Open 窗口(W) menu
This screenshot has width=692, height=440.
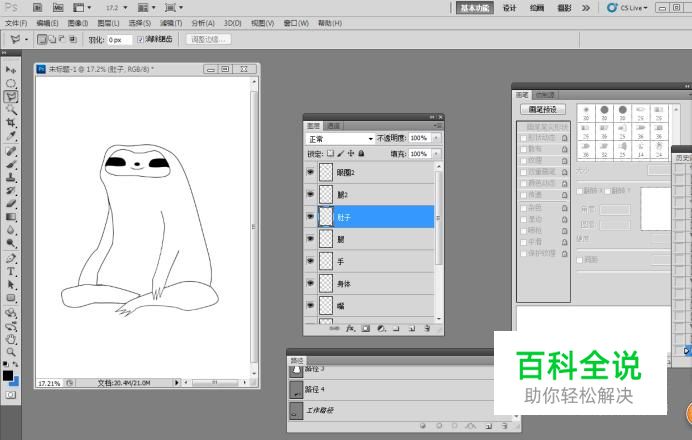coord(296,23)
